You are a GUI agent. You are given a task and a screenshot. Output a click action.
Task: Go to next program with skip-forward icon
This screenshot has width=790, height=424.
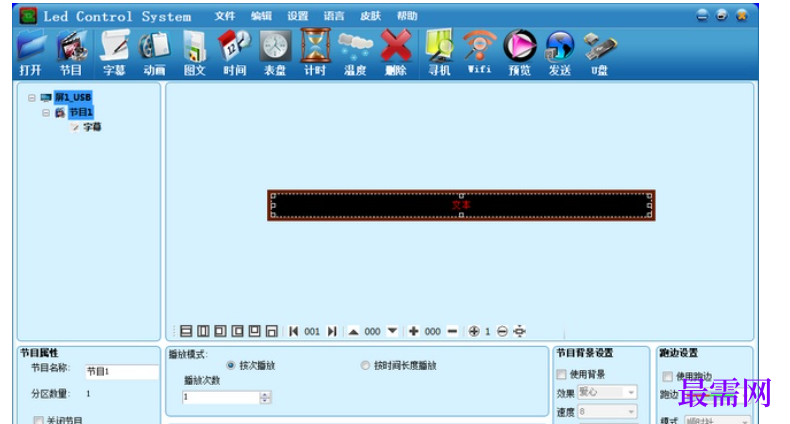(x=332, y=331)
